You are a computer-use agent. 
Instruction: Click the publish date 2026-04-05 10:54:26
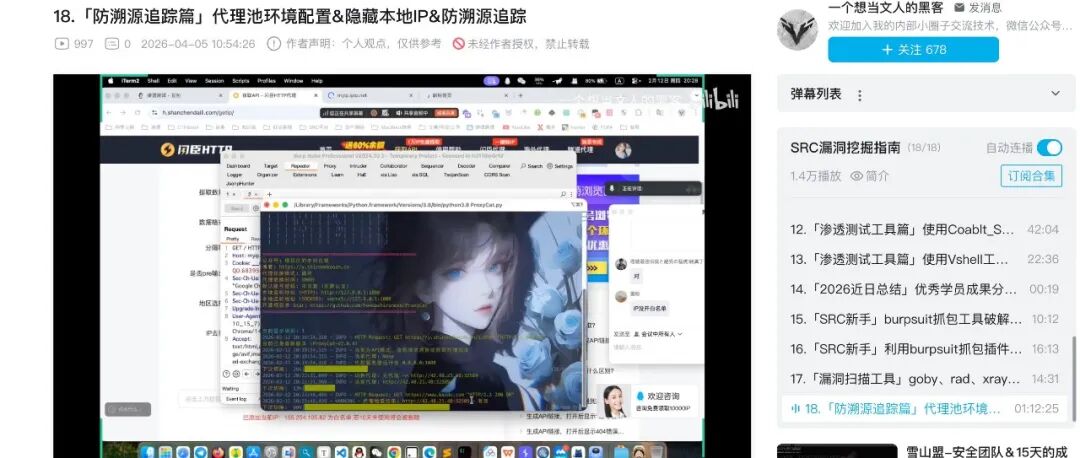point(198,43)
